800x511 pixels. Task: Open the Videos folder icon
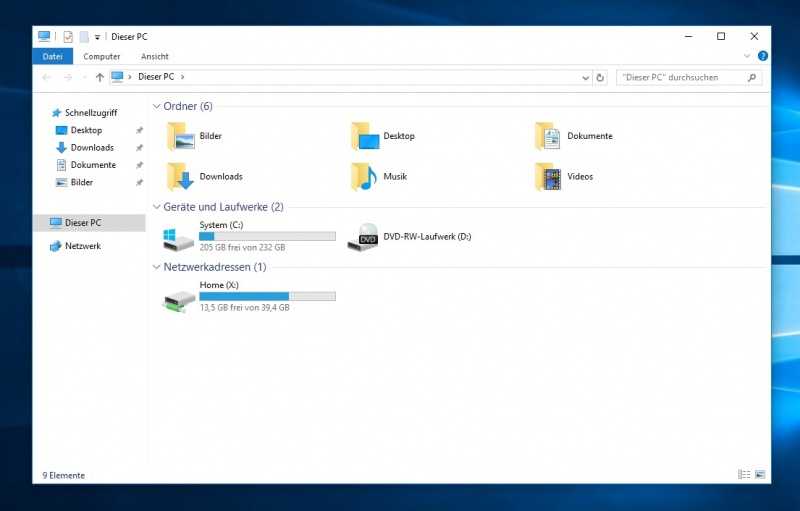coord(549,176)
